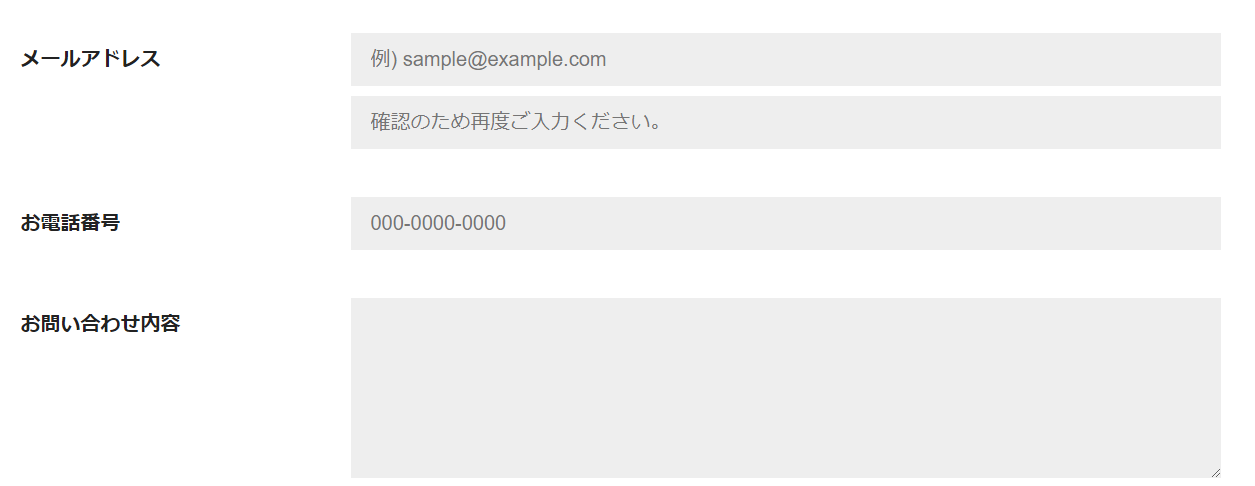Viewport: 1255px width, 486px height.
Task: Click the 000-0000-0000 placeholder text
Action: point(438,223)
